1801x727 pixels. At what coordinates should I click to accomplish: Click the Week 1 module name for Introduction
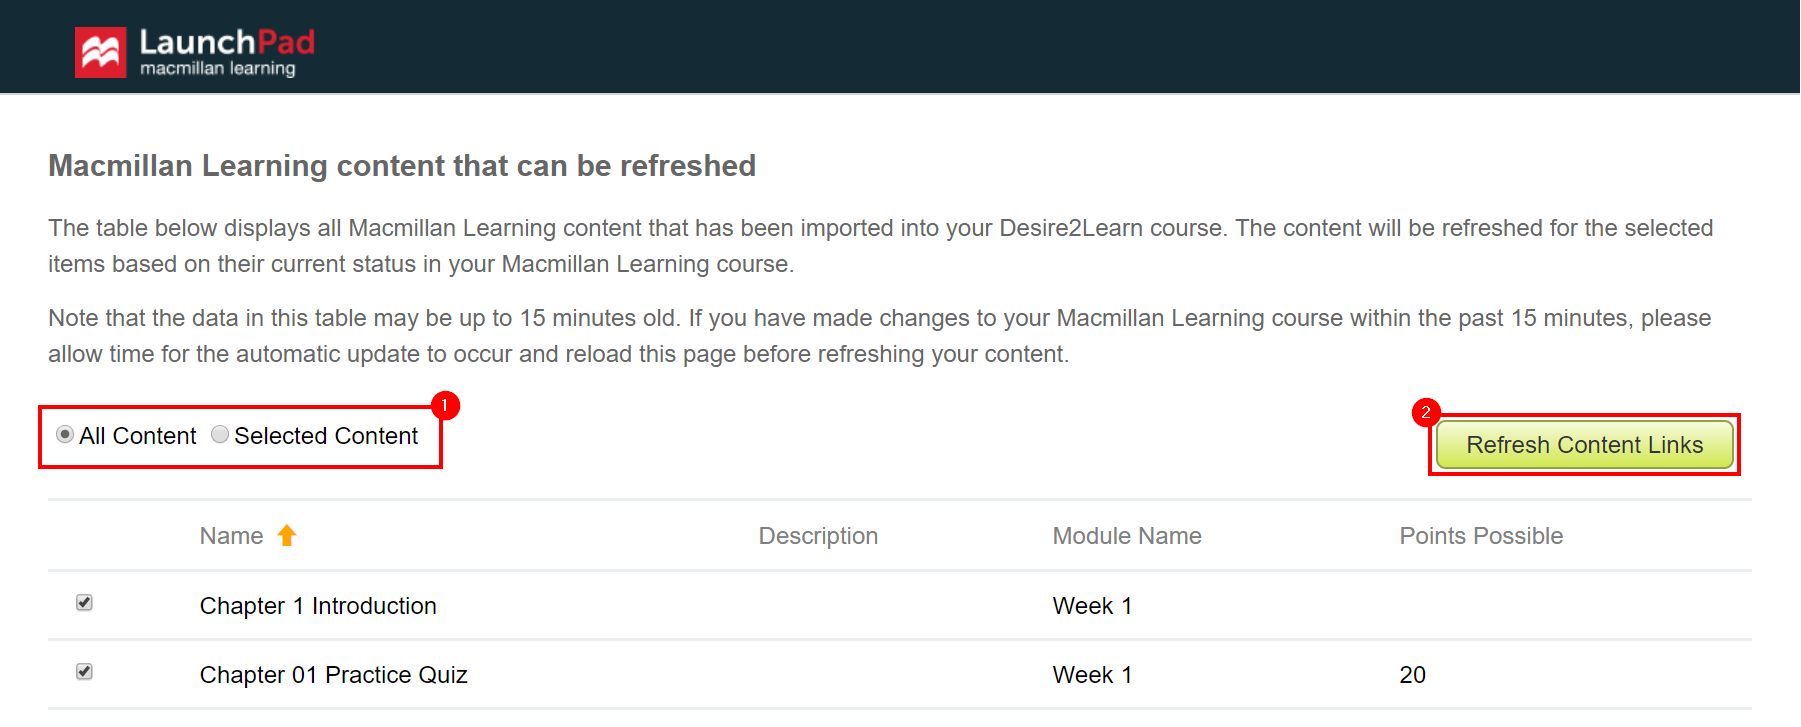pos(1091,605)
